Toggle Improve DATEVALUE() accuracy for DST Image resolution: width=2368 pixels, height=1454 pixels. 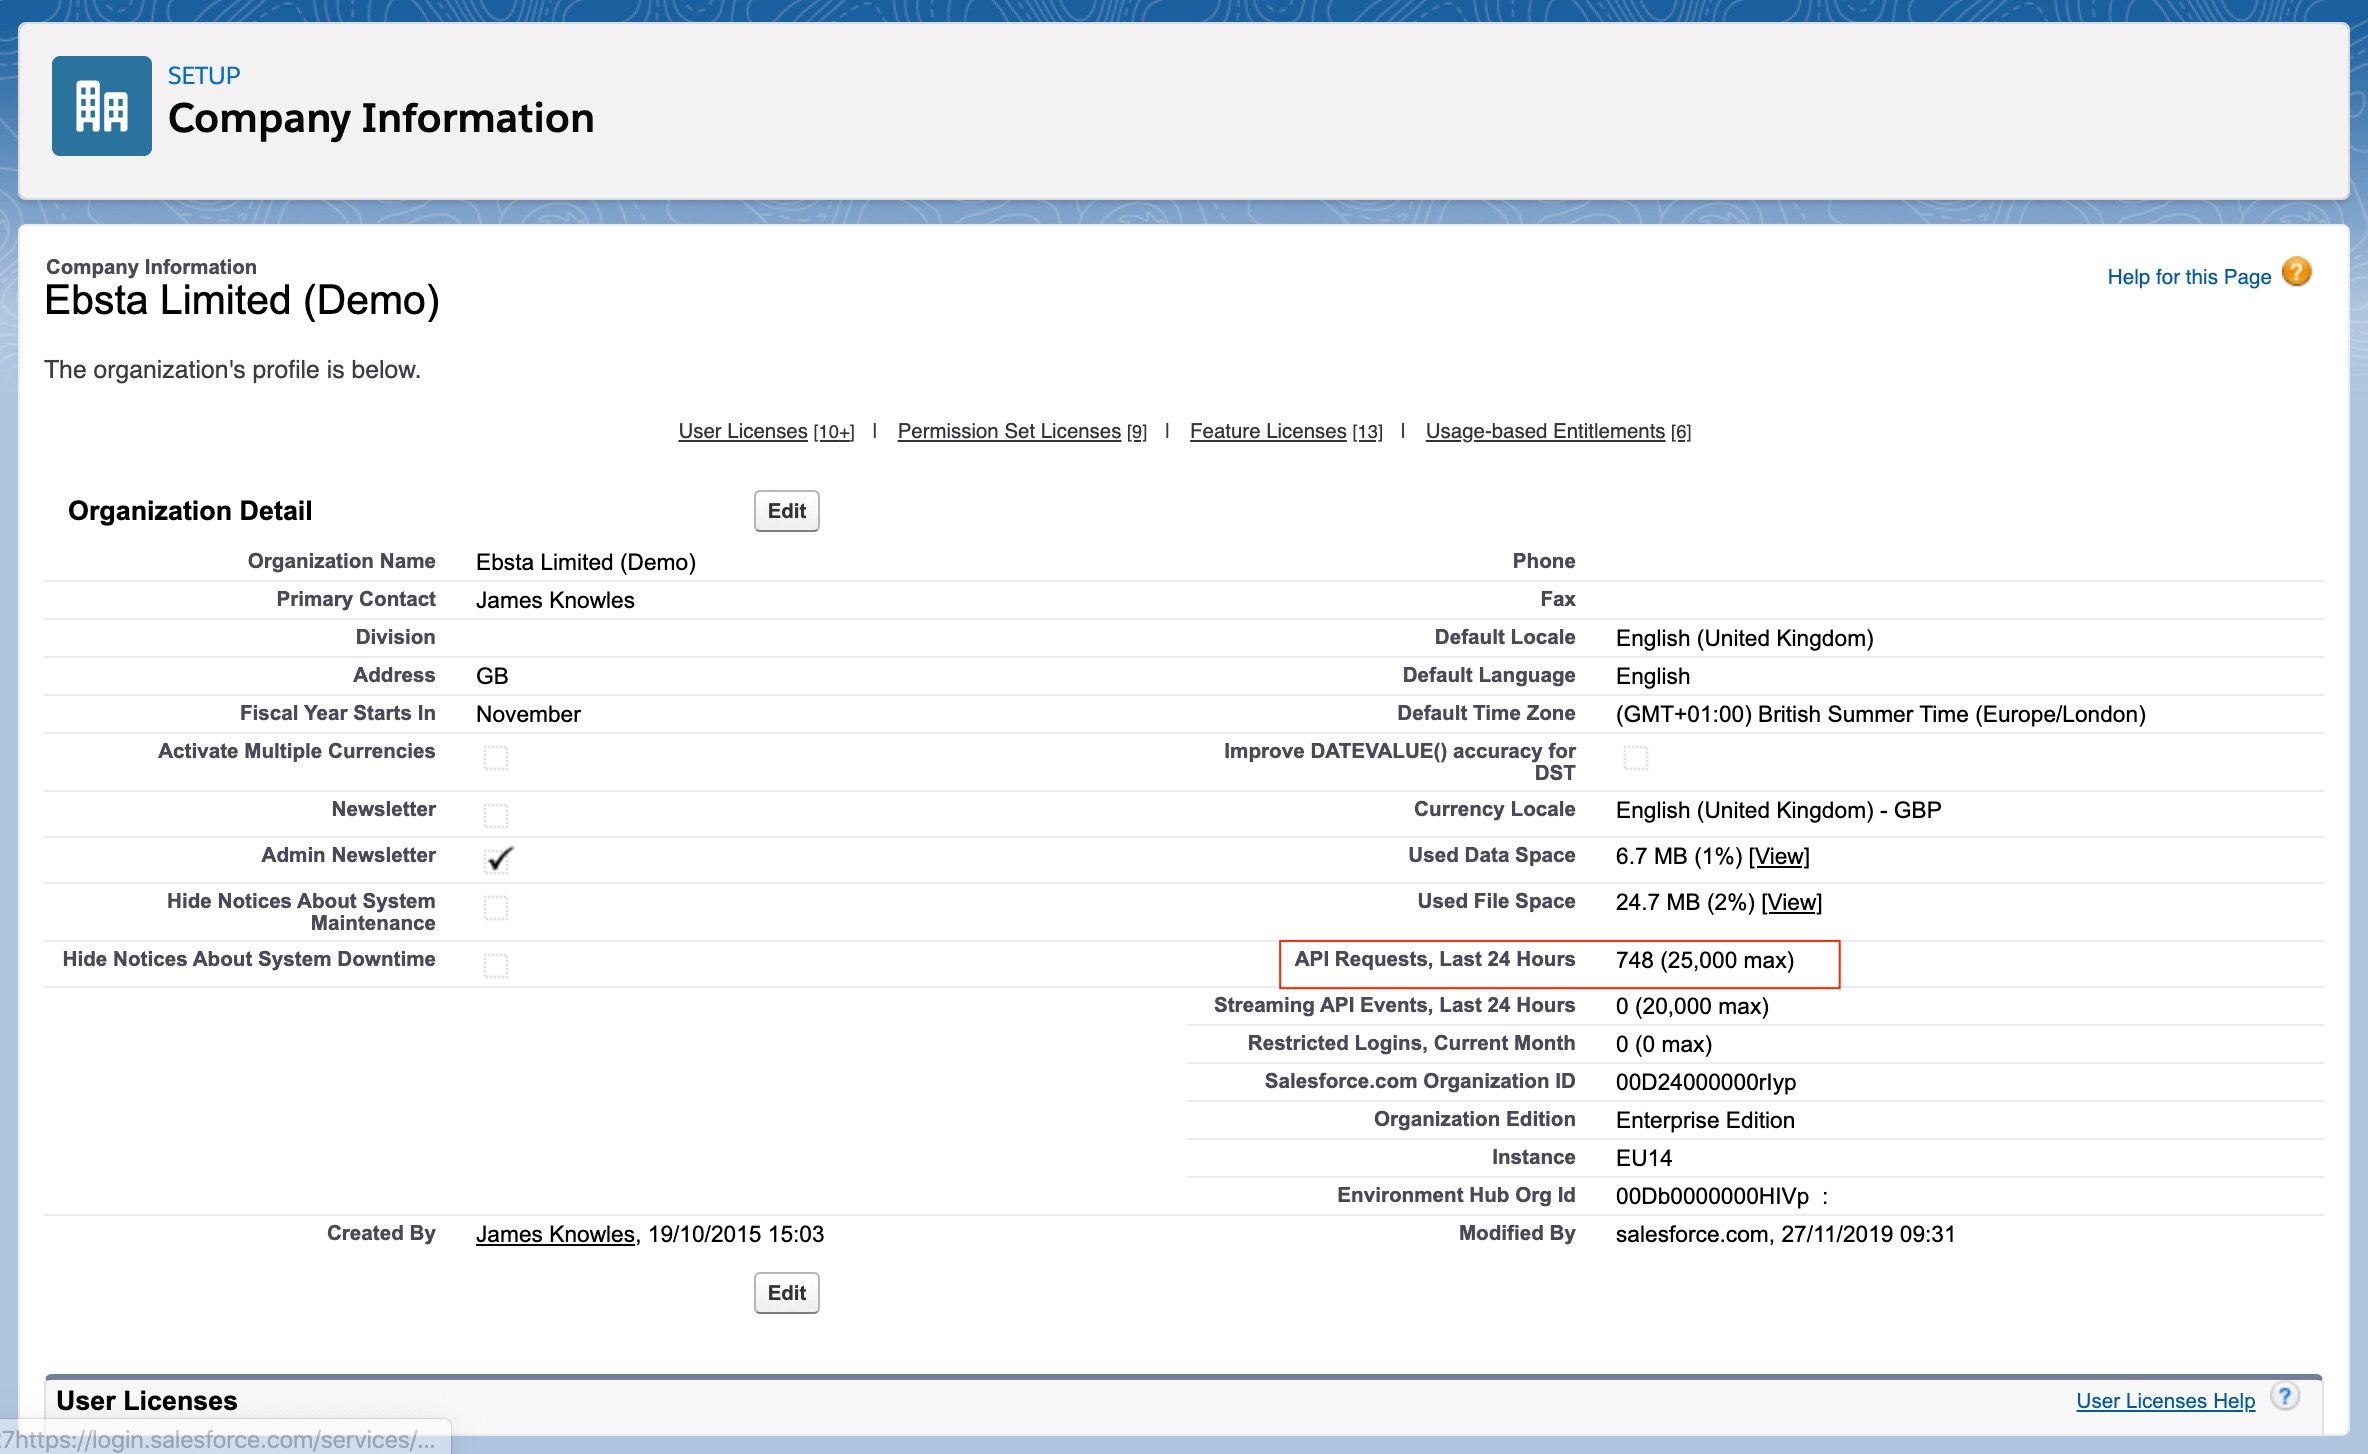1636,758
